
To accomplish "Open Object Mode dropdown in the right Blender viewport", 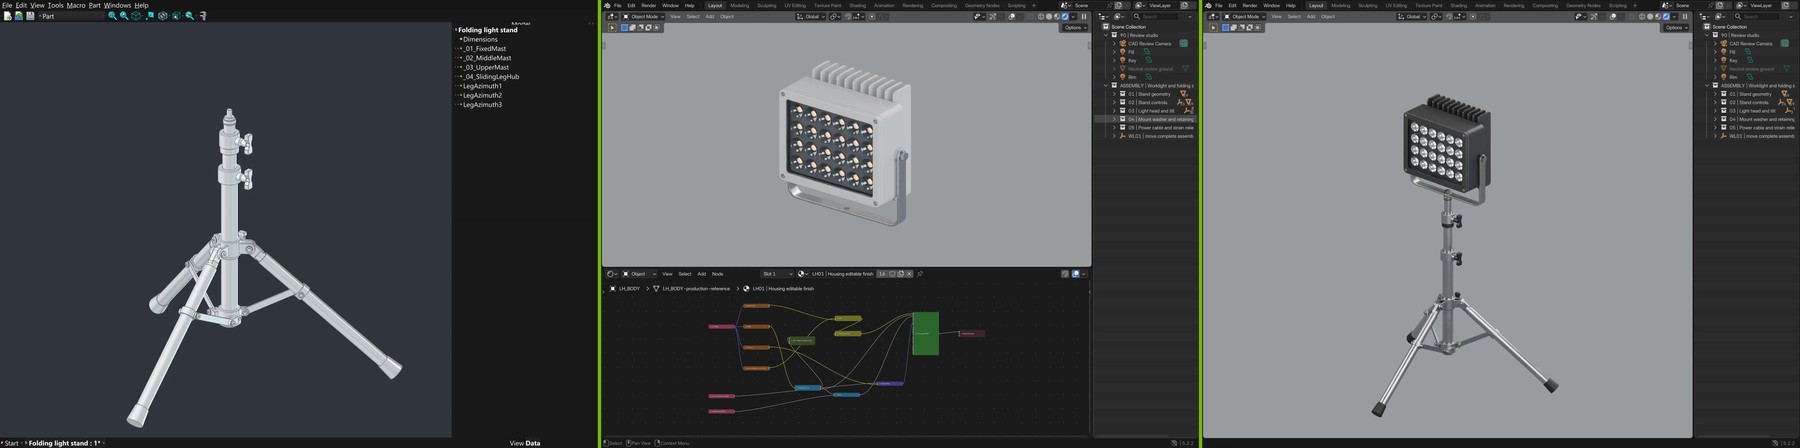I will pyautogui.click(x=1244, y=16).
